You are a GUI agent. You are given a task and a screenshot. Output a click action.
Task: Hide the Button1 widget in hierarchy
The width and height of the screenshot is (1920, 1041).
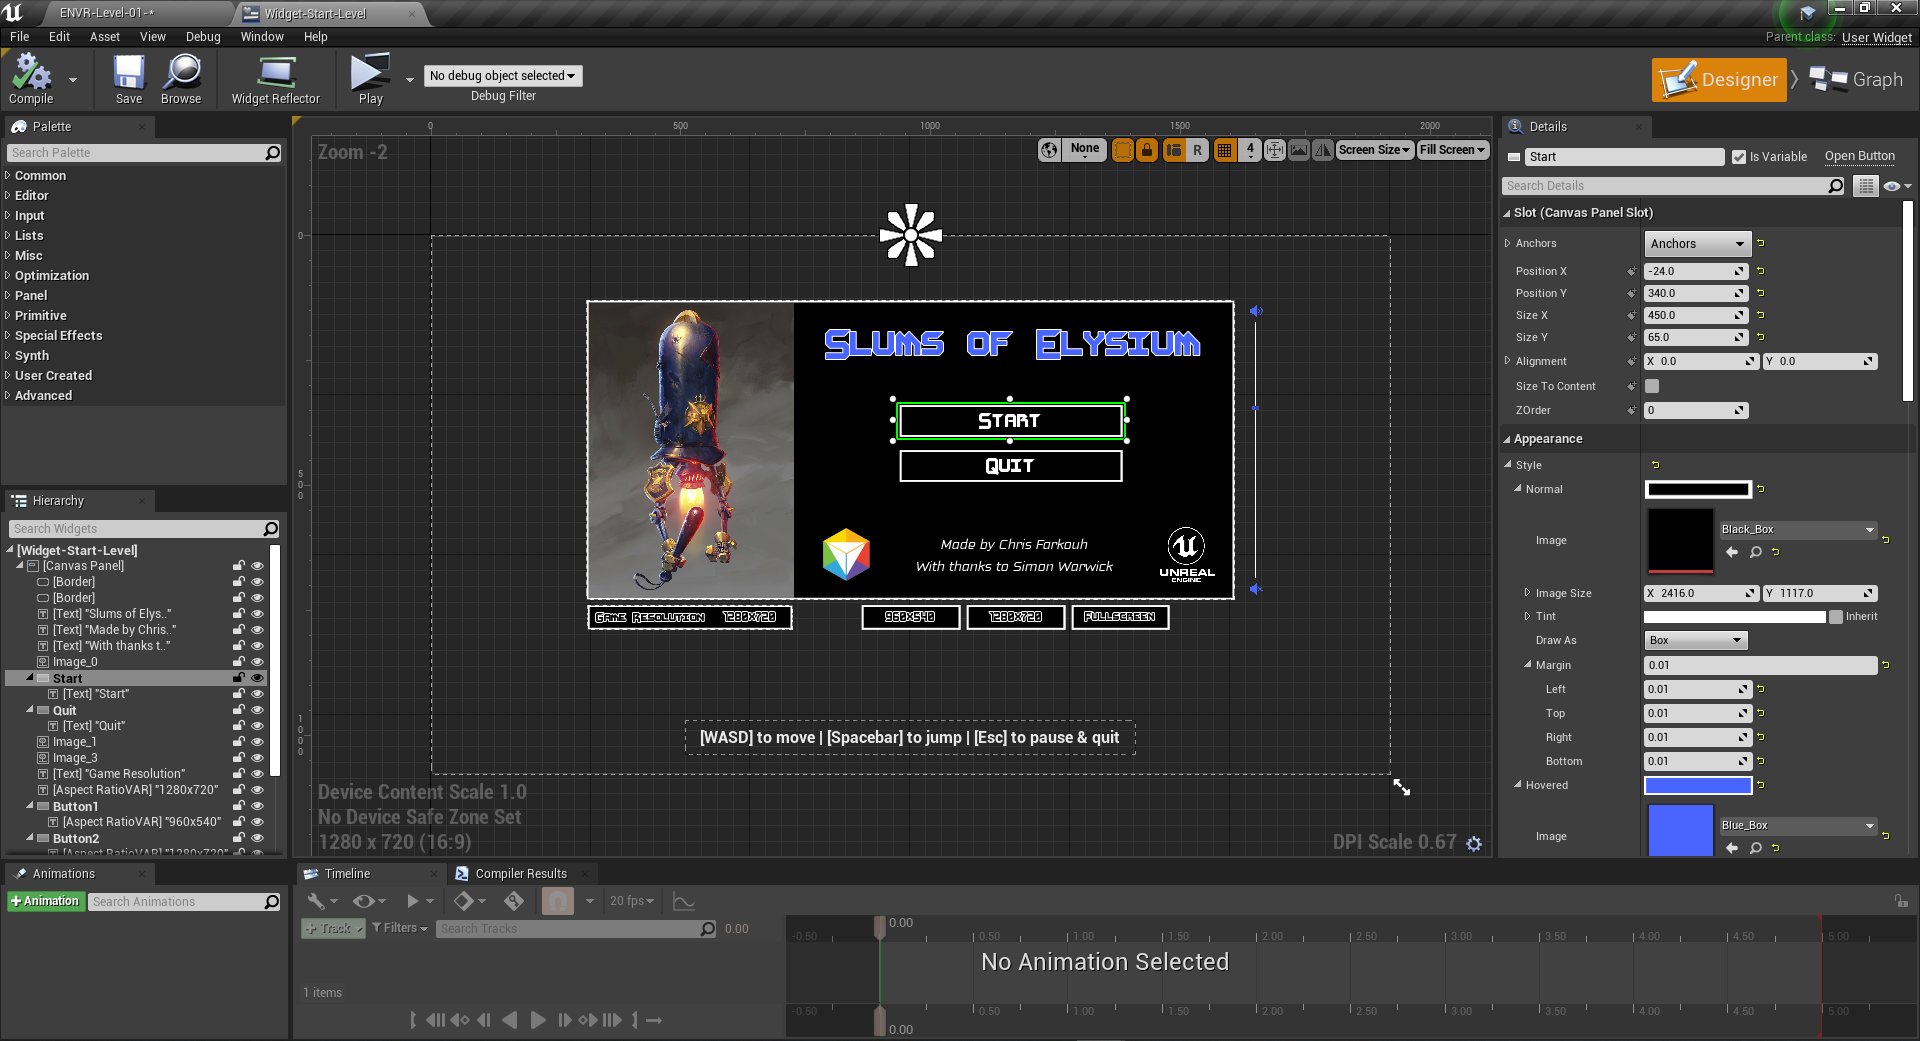257,806
